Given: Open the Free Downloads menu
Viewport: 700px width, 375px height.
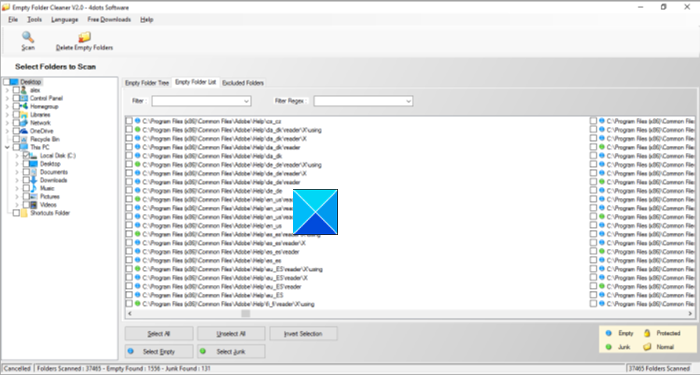Looking at the screenshot, I should coord(109,20).
